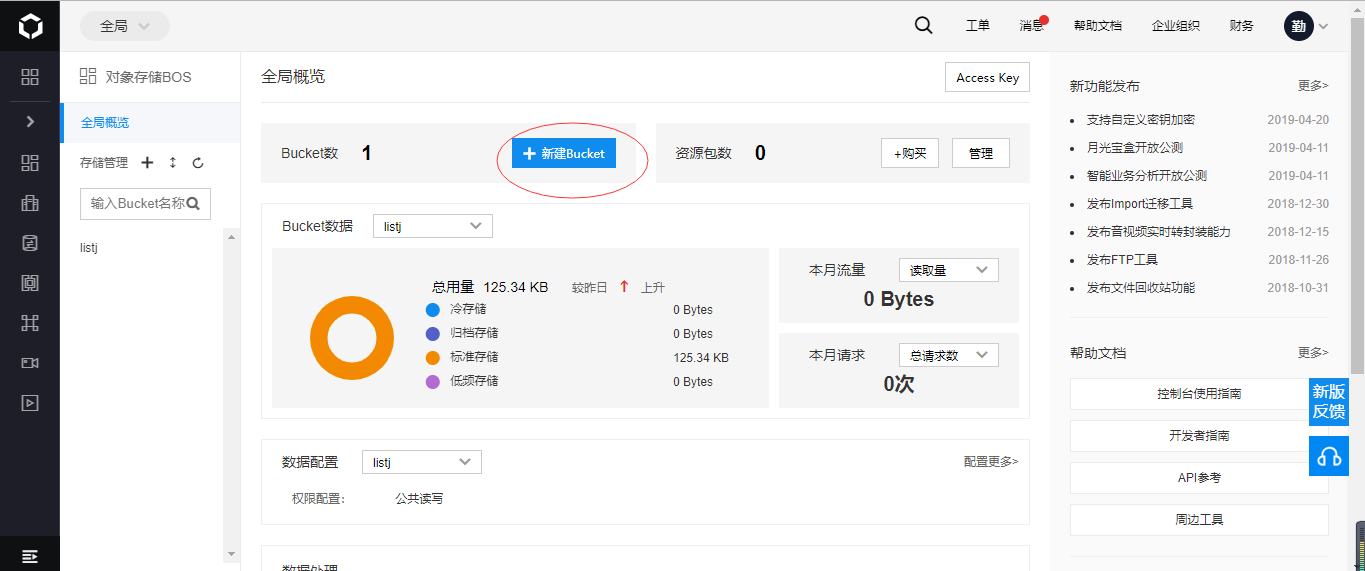Open the 周边工具 document
Image resolution: width=1365 pixels, height=571 pixels.
[x=1199, y=520]
